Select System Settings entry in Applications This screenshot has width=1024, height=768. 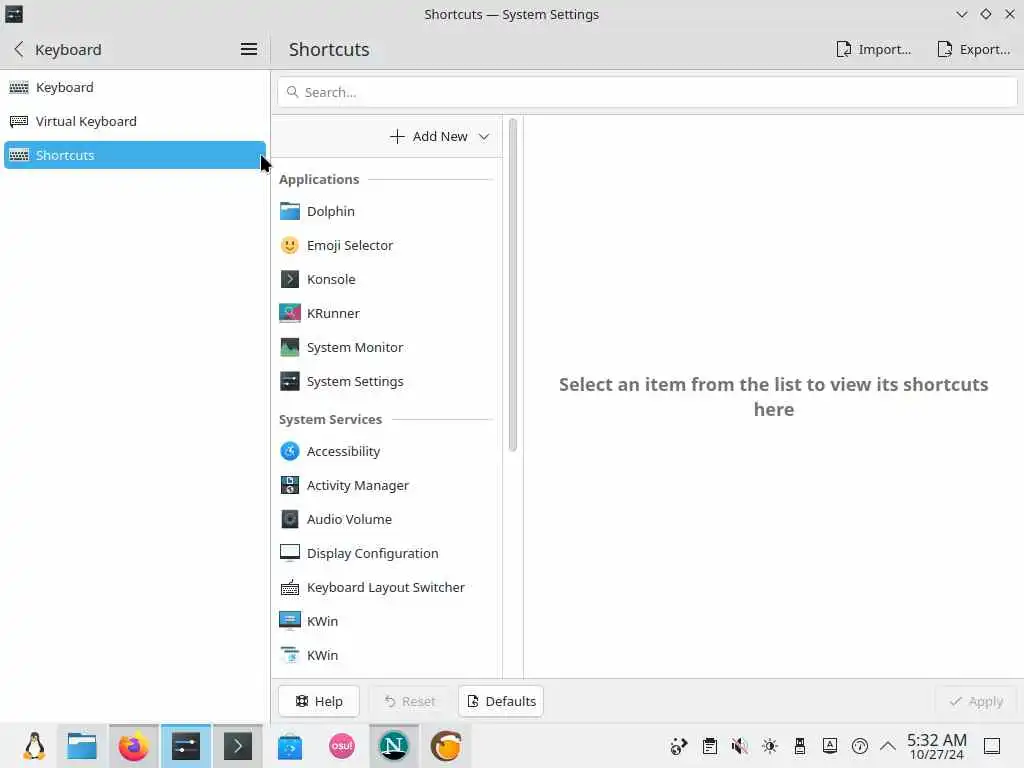387,381
